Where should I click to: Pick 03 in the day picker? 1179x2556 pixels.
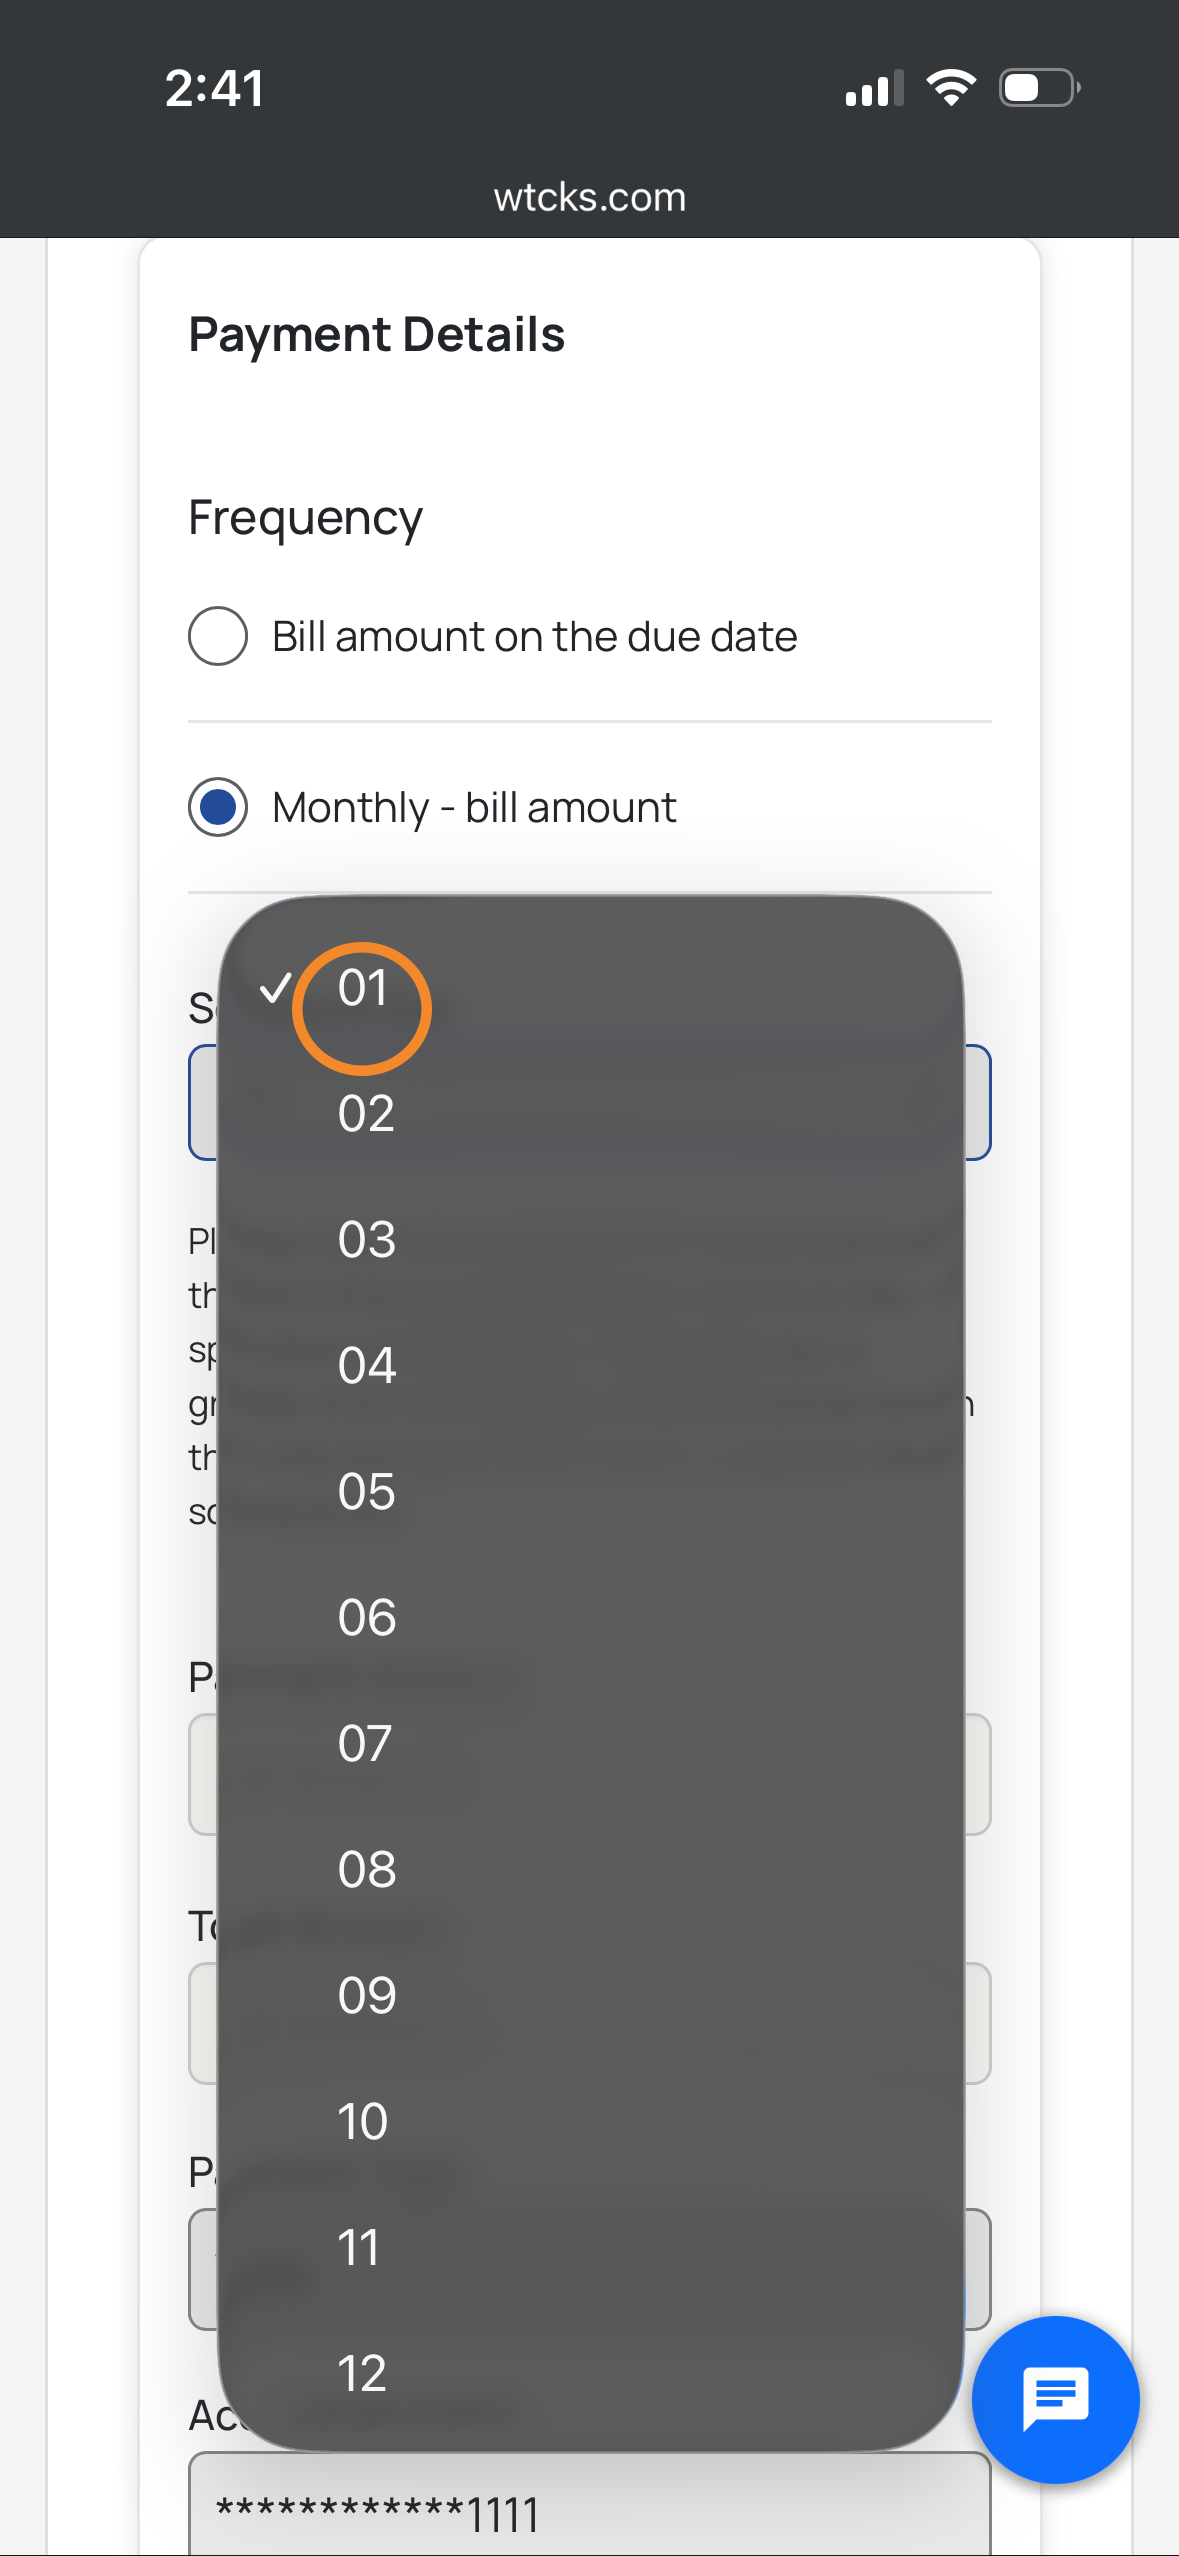(x=366, y=1240)
